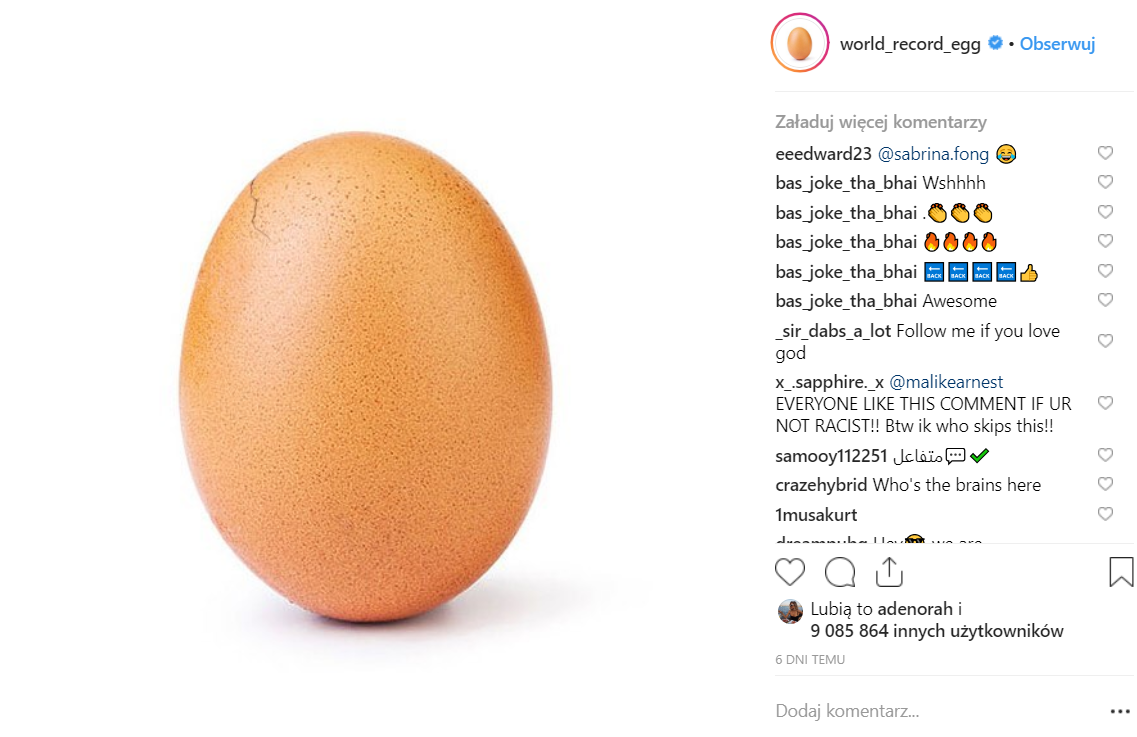Viewport: 1137px width, 737px height.
Task: Like the post with the heart icon
Action: (x=790, y=572)
